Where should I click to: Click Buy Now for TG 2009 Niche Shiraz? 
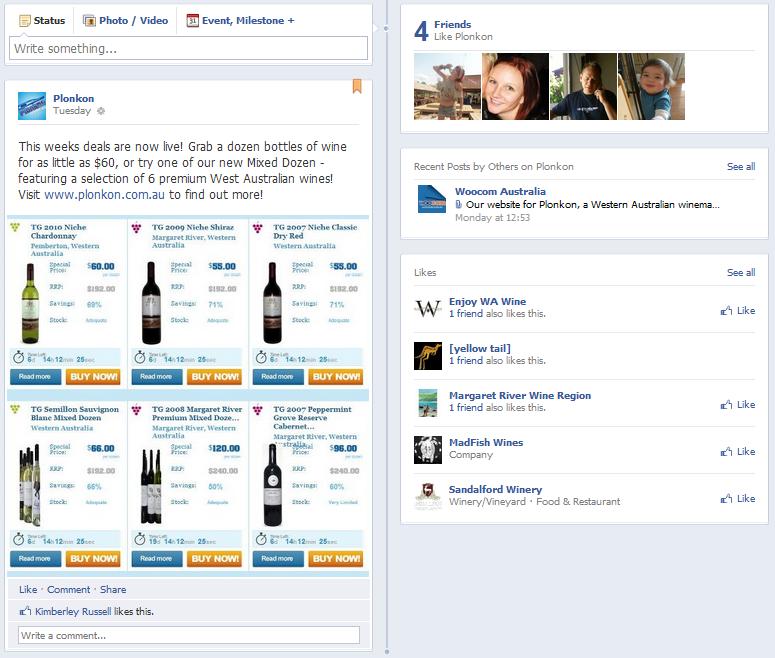click(x=214, y=377)
